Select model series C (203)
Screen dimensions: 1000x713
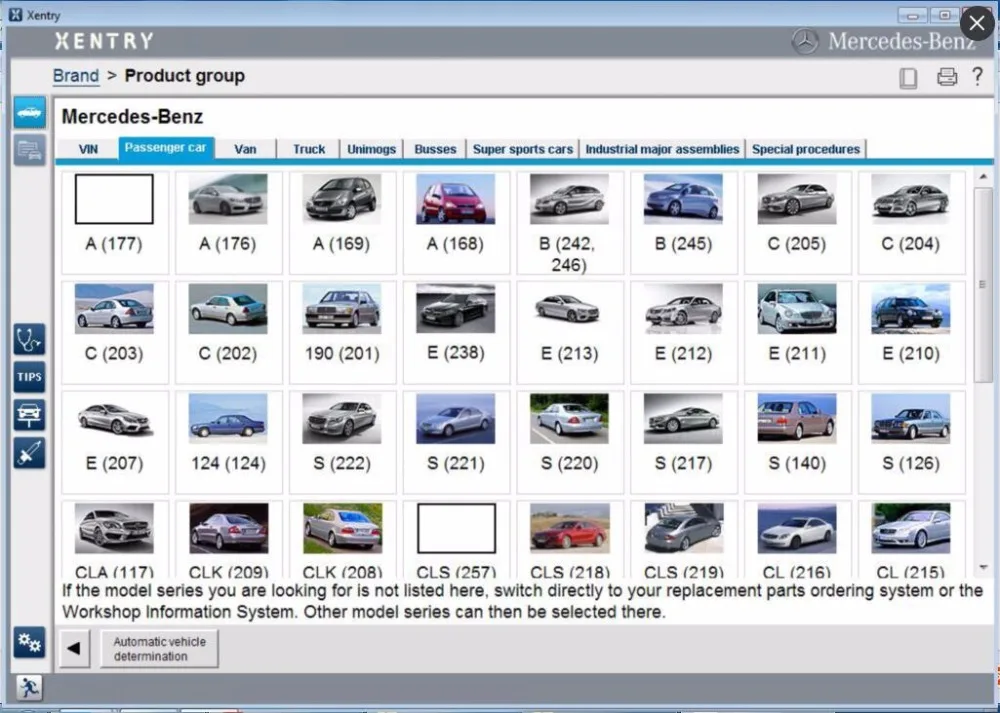tap(115, 332)
